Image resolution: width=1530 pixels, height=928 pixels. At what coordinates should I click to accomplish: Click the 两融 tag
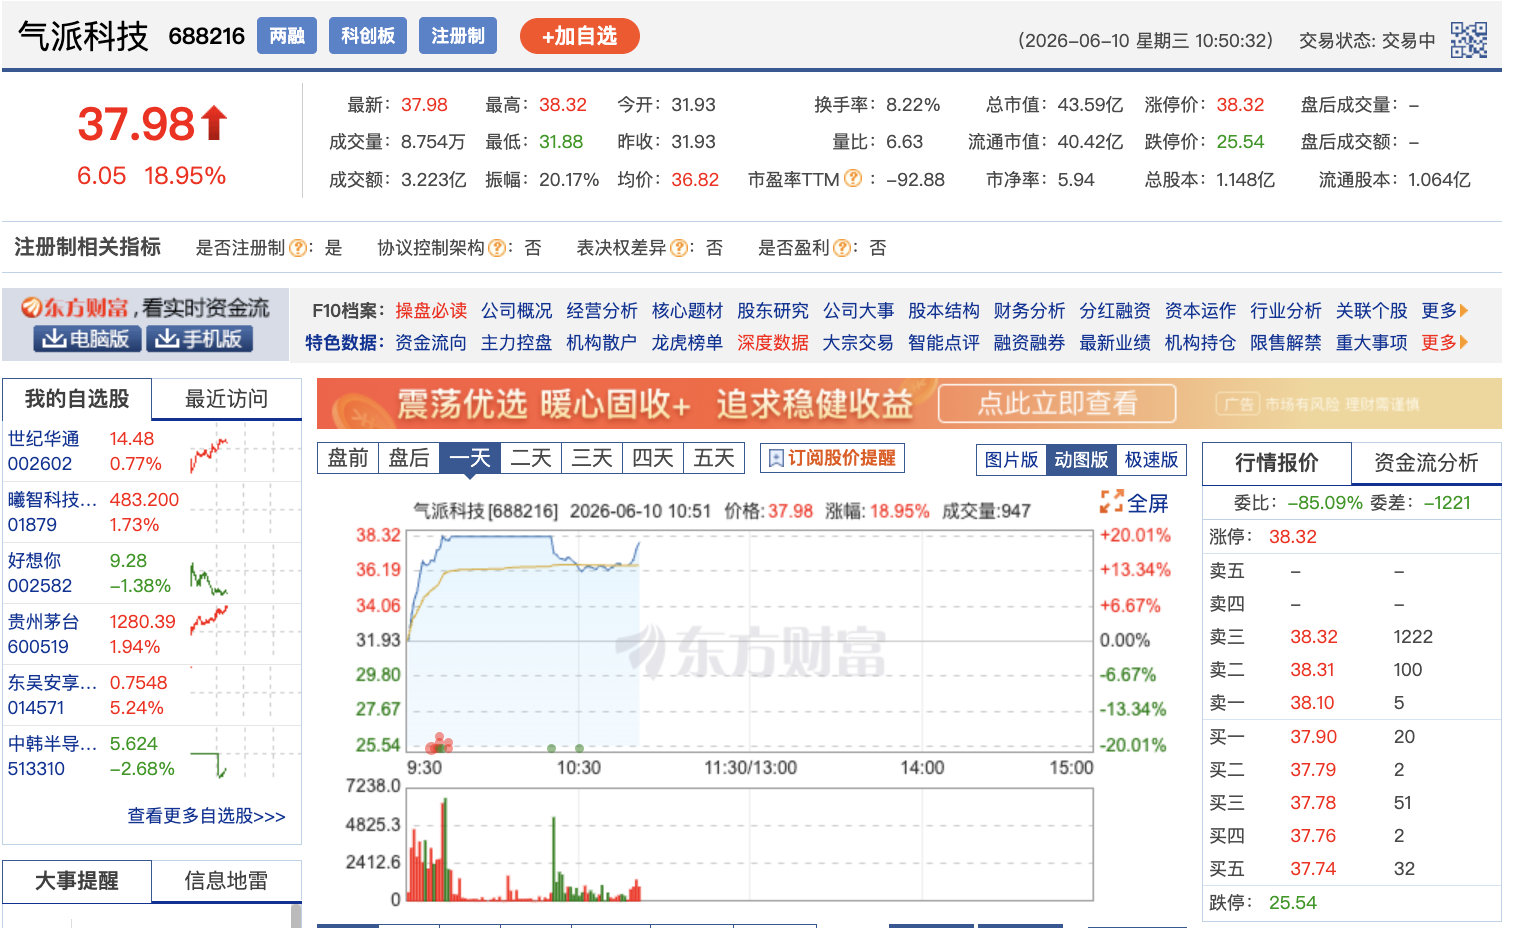pos(287,36)
